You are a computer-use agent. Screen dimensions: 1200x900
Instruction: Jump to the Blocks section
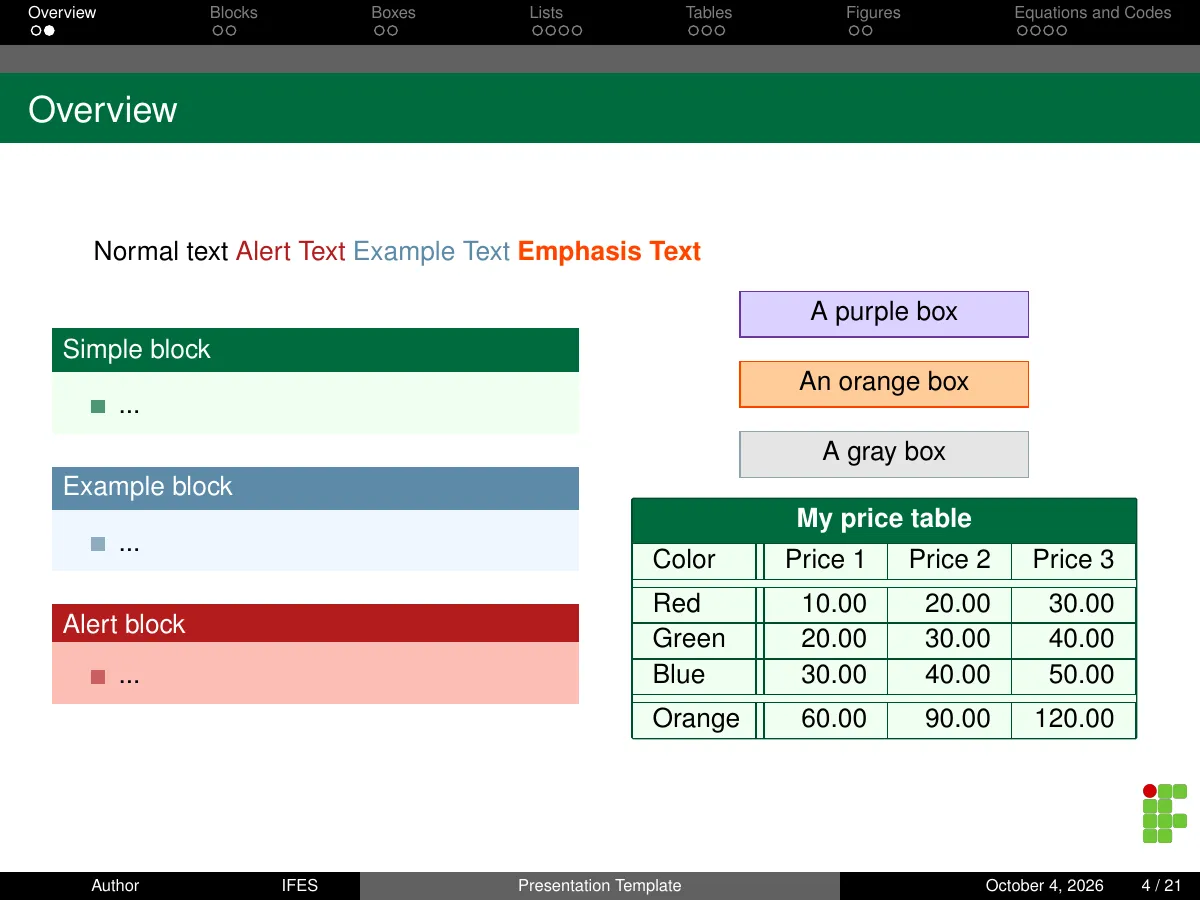(233, 13)
